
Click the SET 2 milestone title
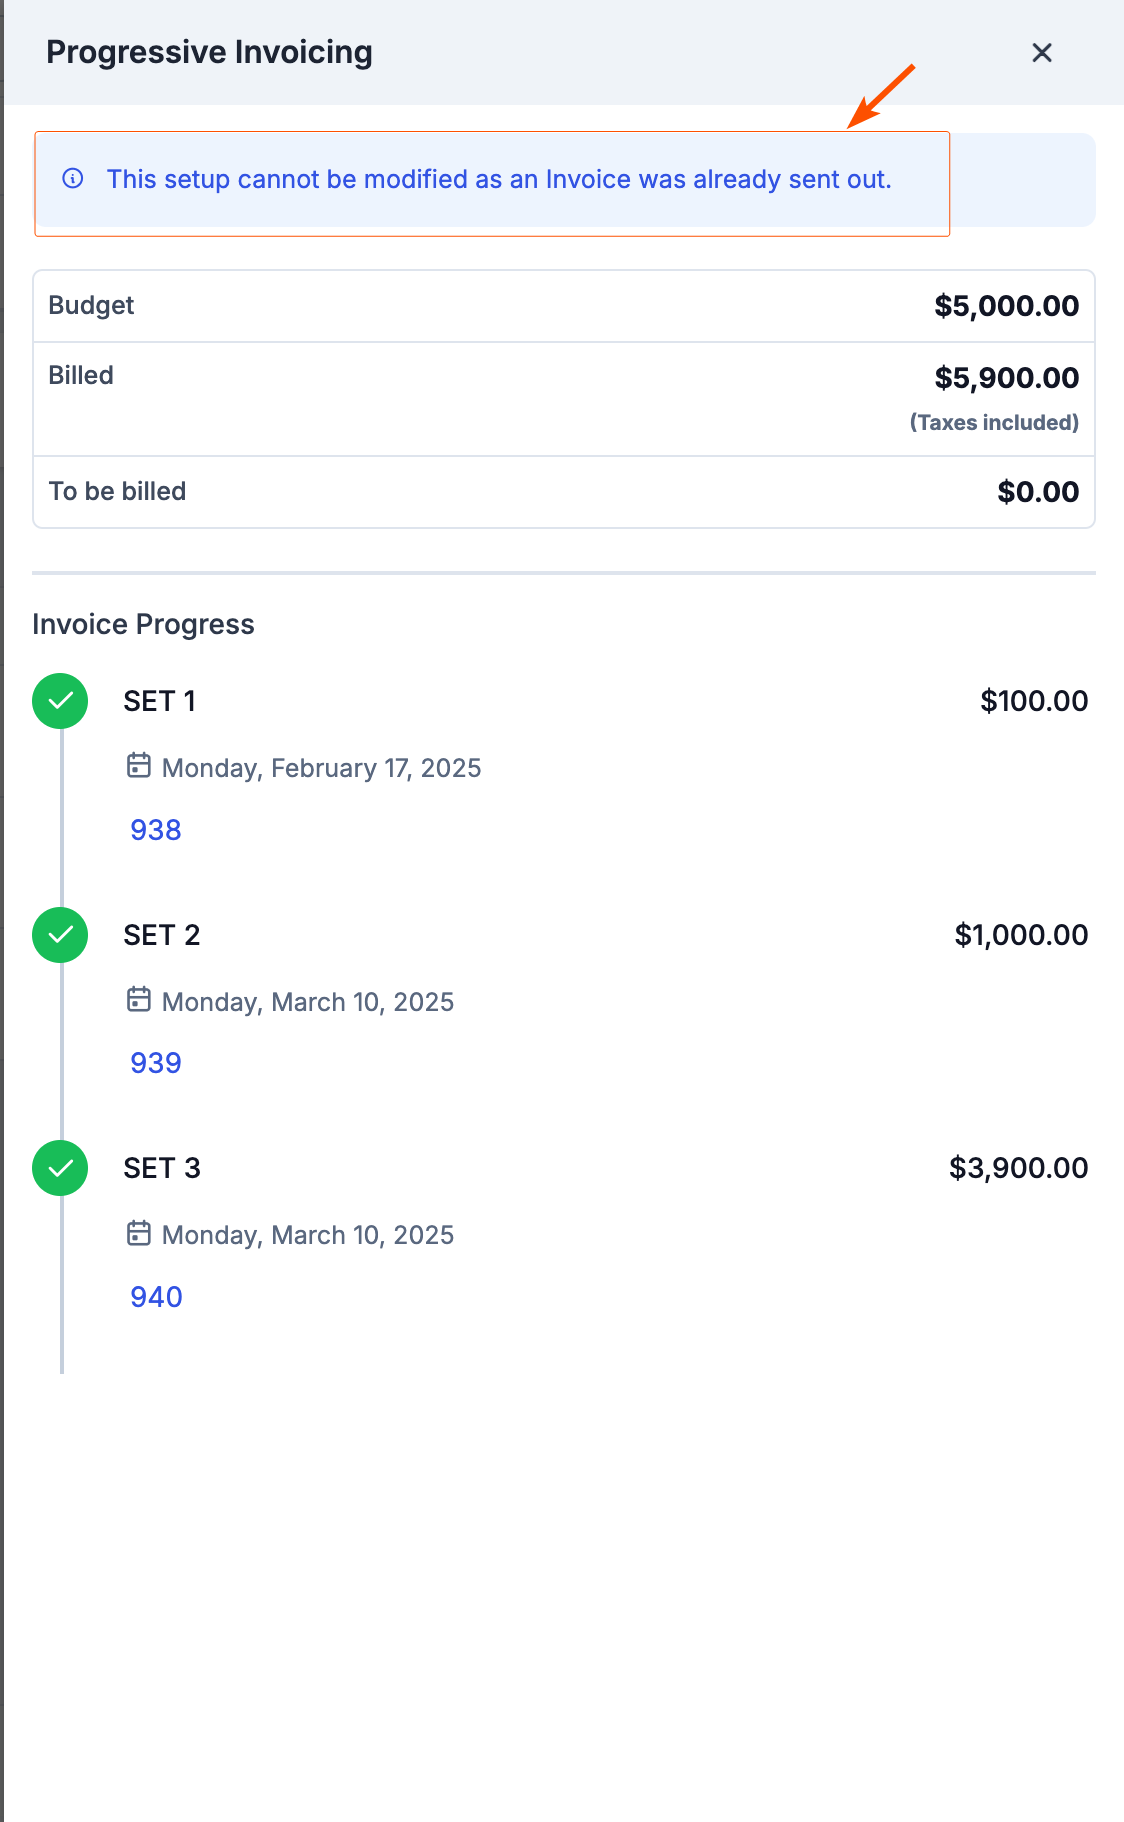(x=162, y=935)
